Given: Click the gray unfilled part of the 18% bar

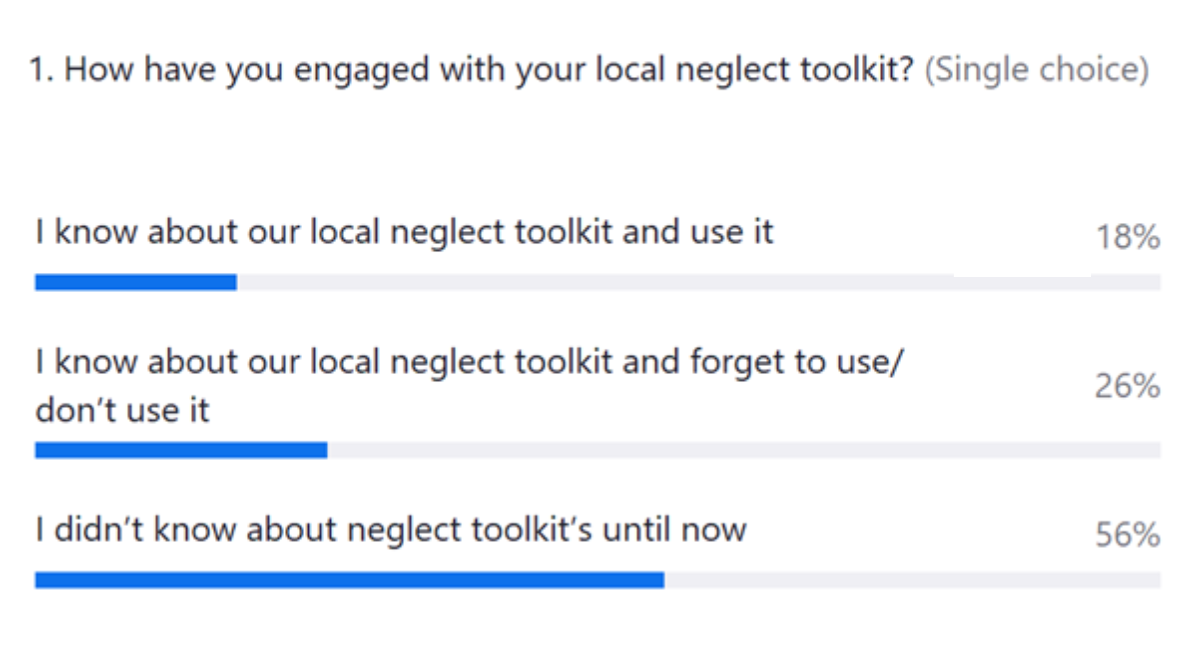Looking at the screenshot, I should point(698,283).
